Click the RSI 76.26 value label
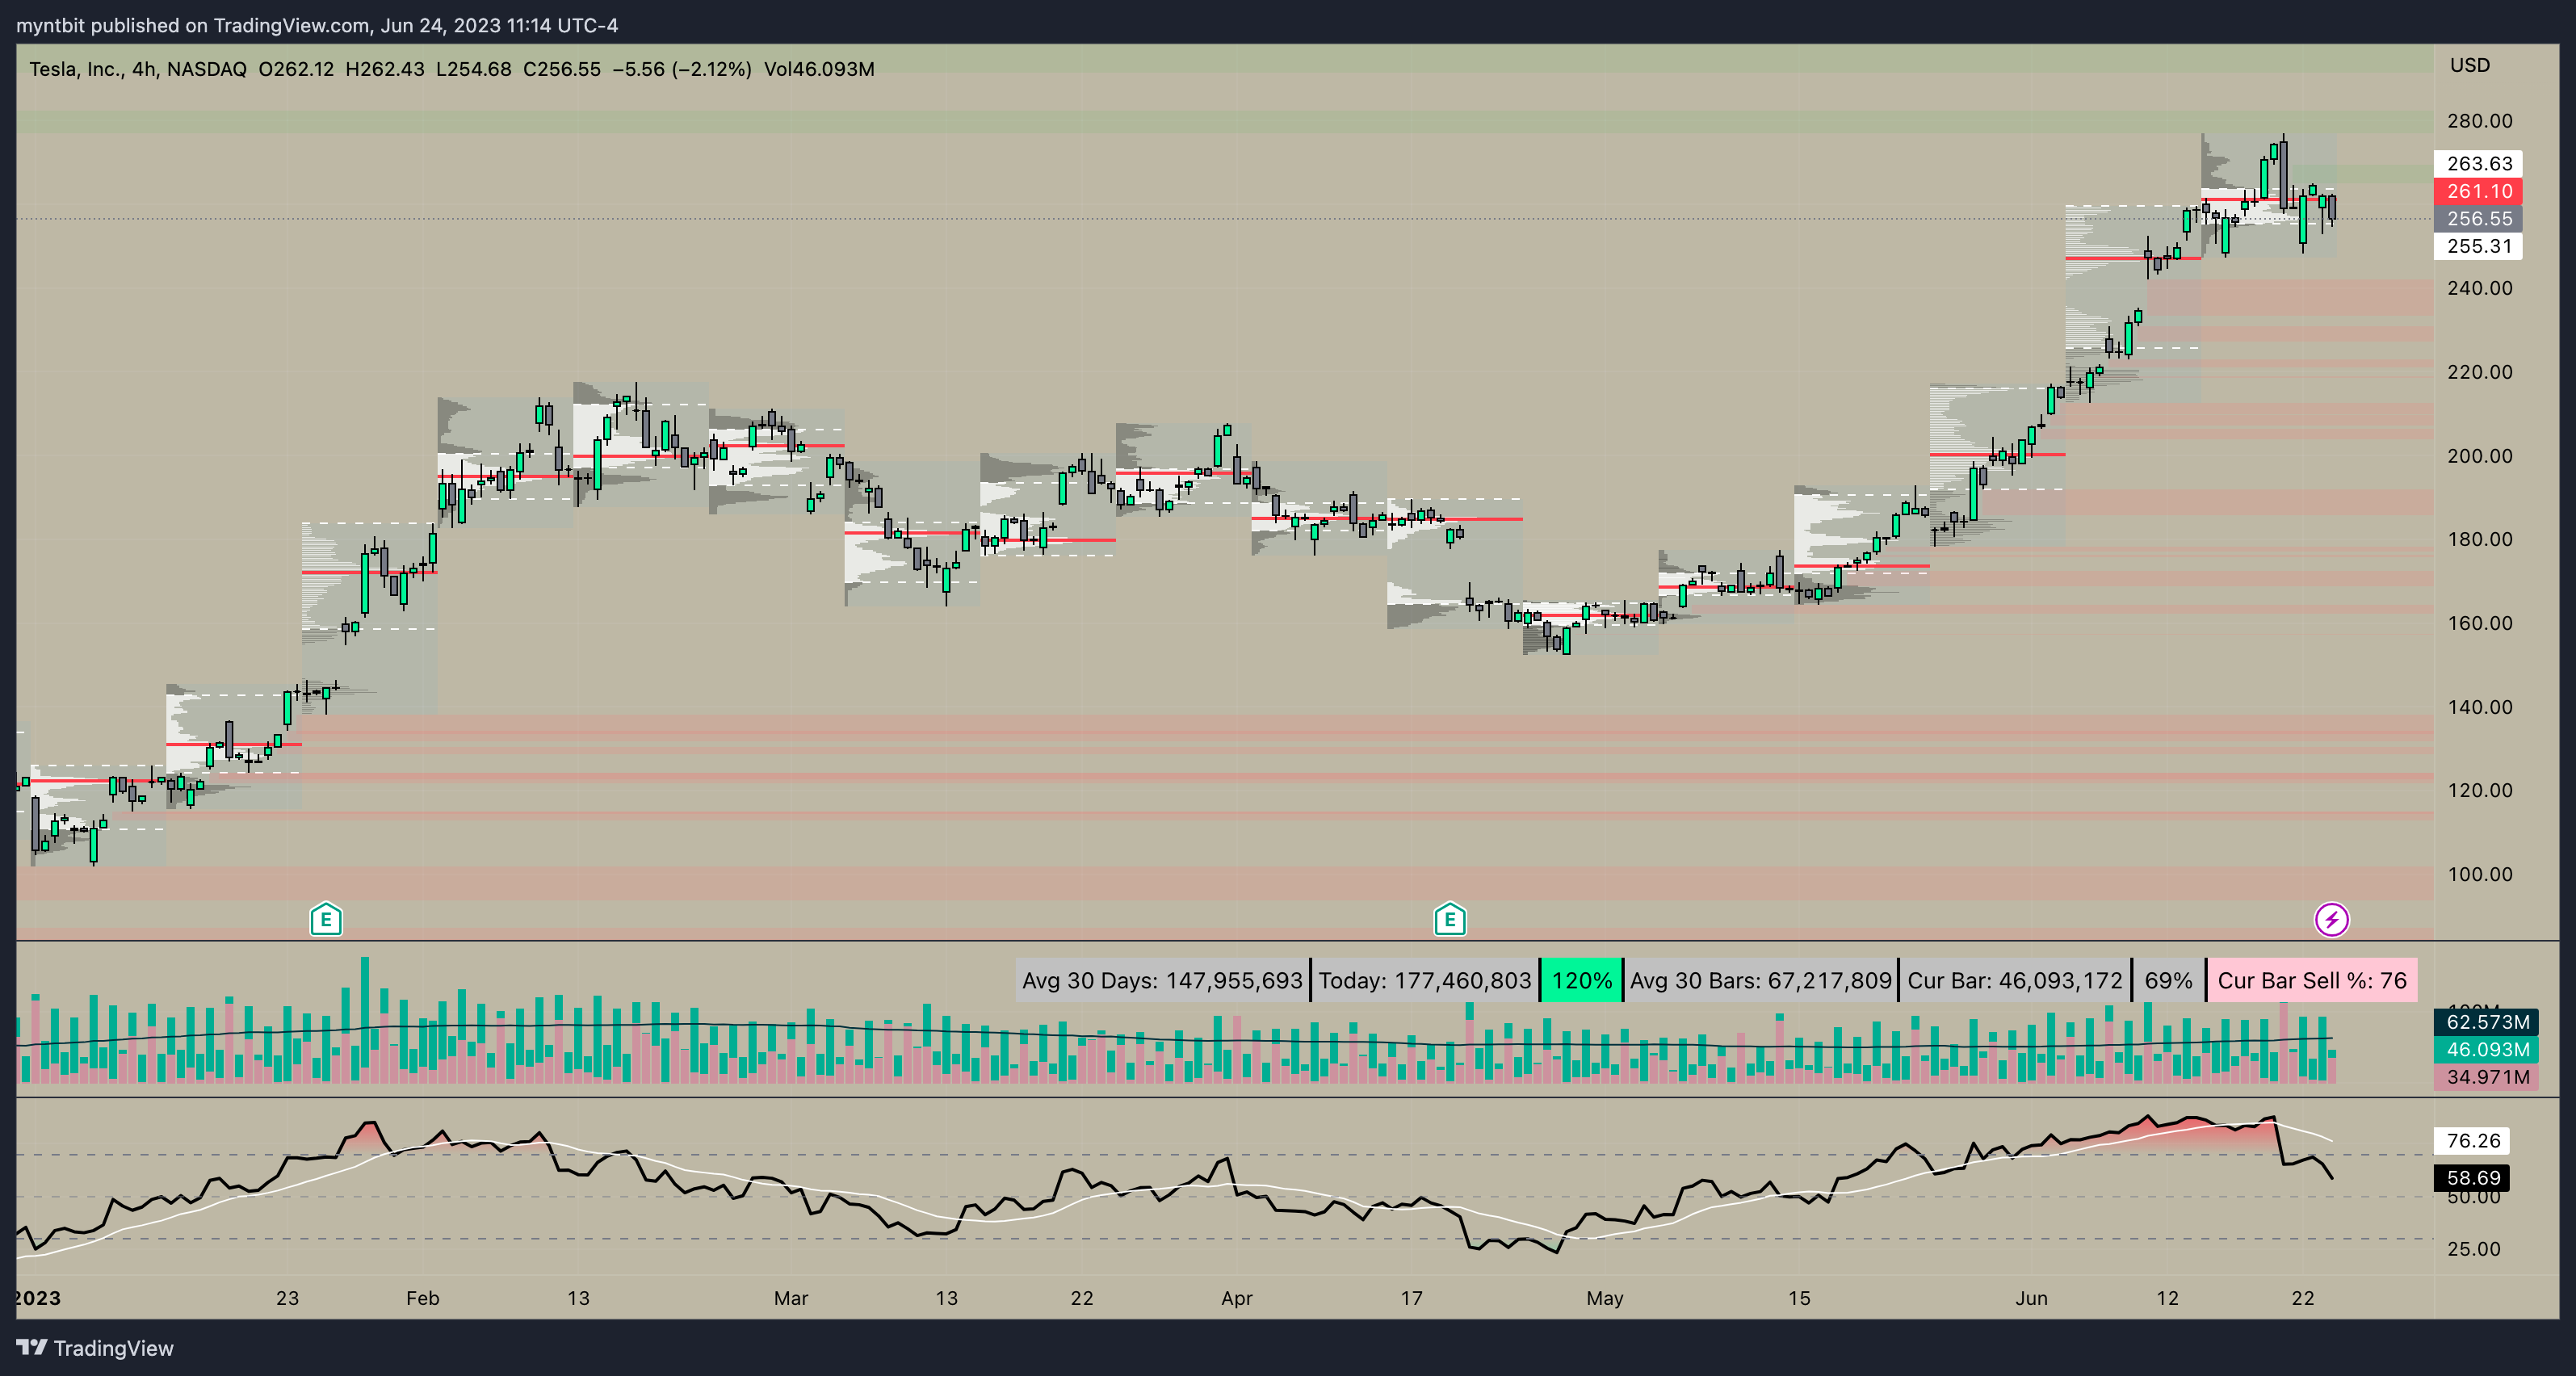This screenshot has width=2576, height=1376. point(2473,1141)
